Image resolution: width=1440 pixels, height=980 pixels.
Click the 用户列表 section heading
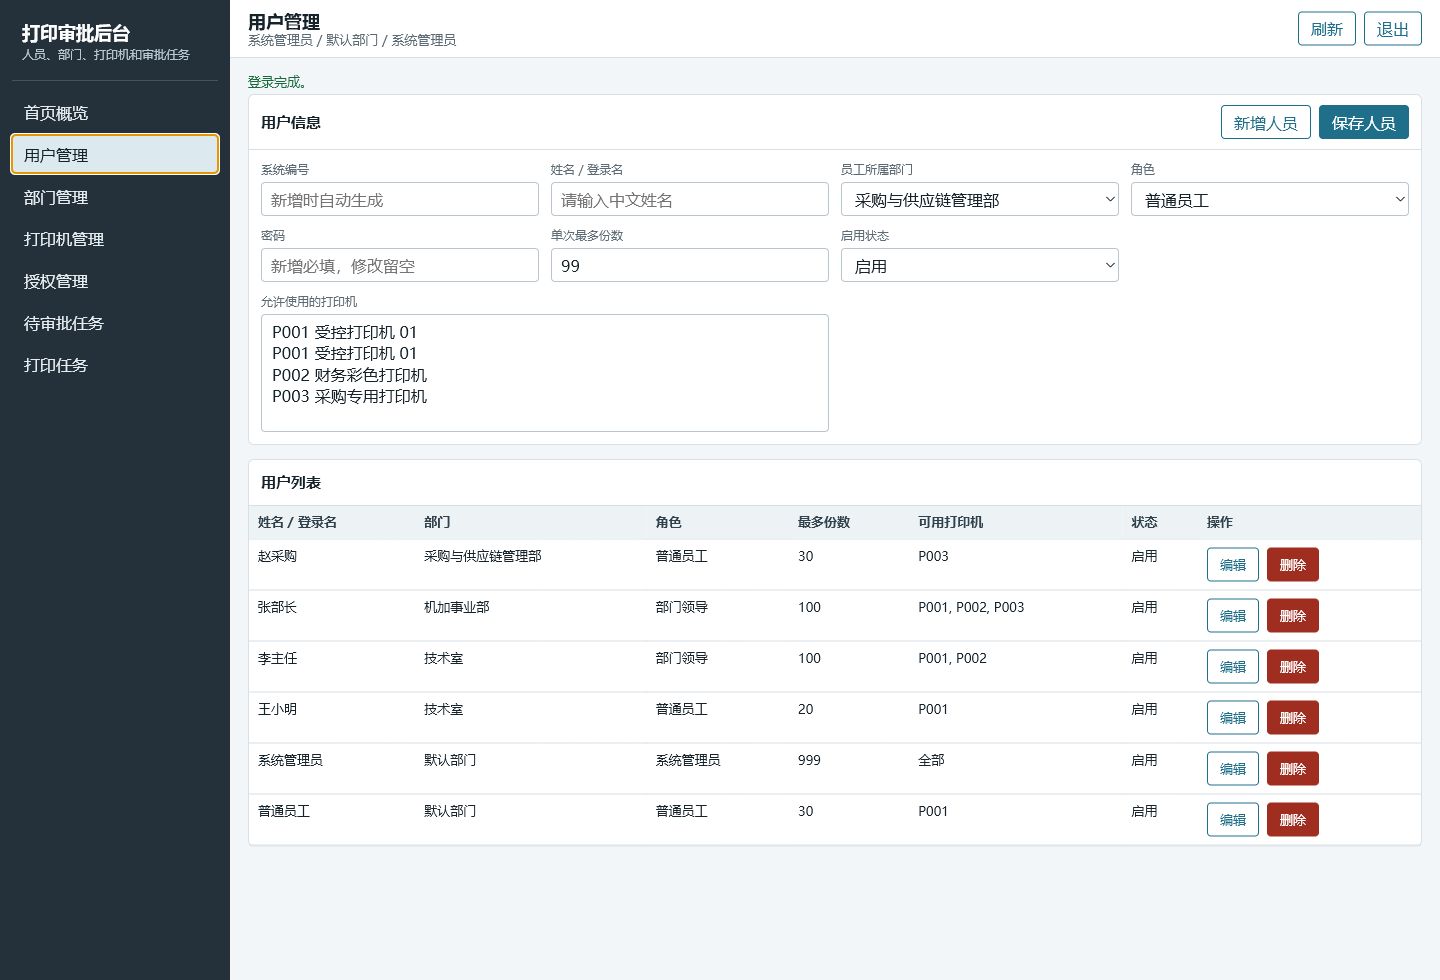click(x=290, y=482)
